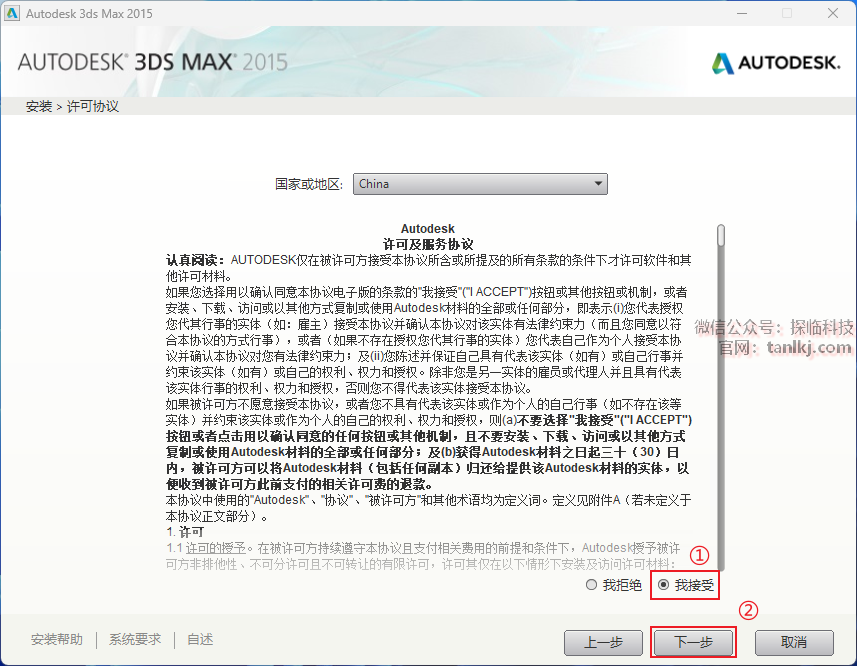Close the installer window
The height and width of the screenshot is (666, 857).
point(832,13)
